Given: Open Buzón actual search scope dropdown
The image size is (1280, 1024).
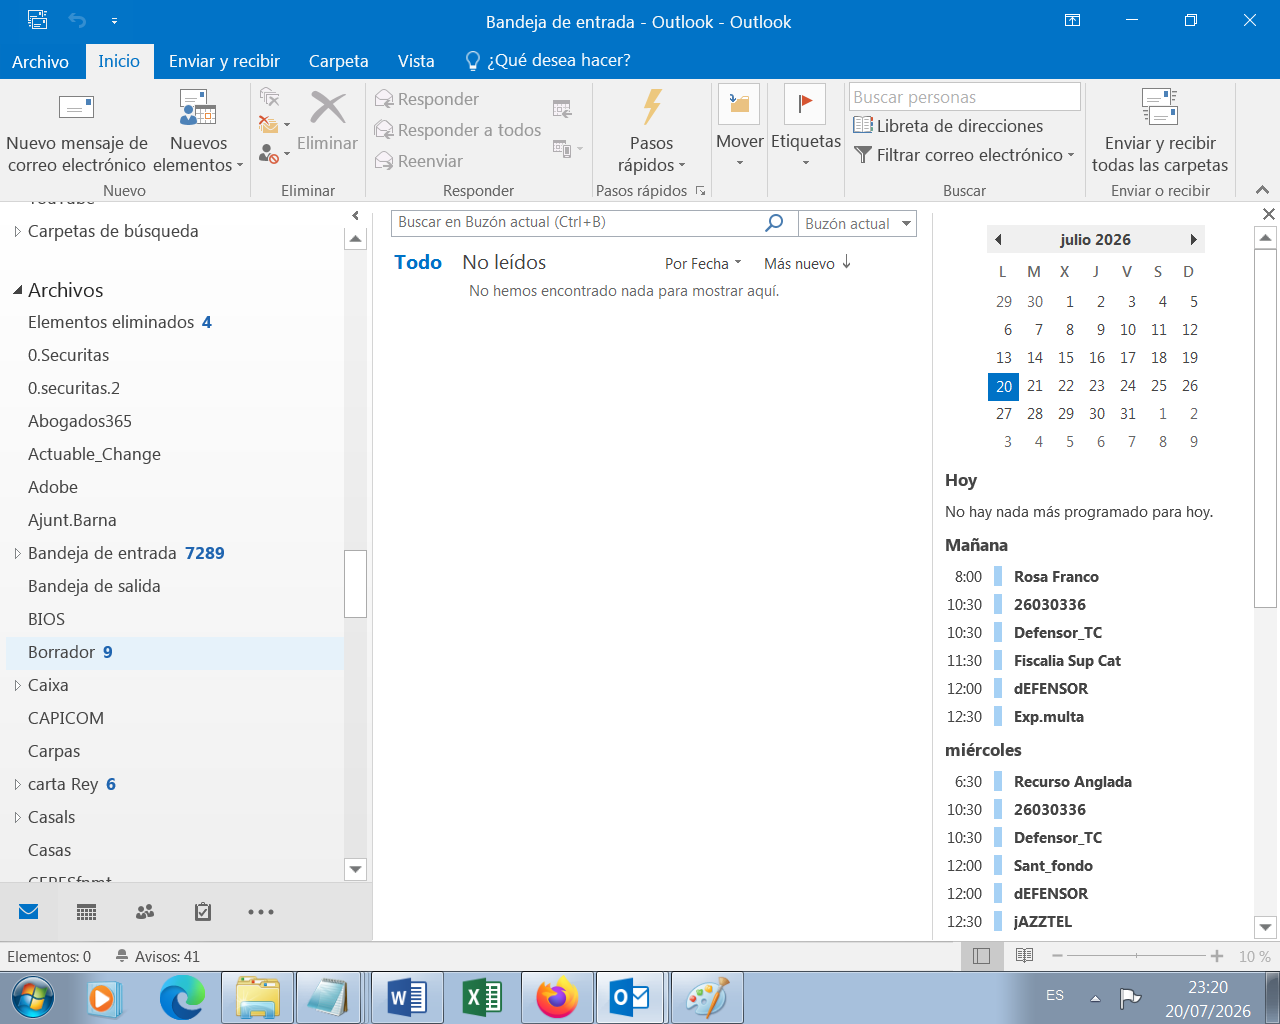Looking at the screenshot, I should (857, 223).
